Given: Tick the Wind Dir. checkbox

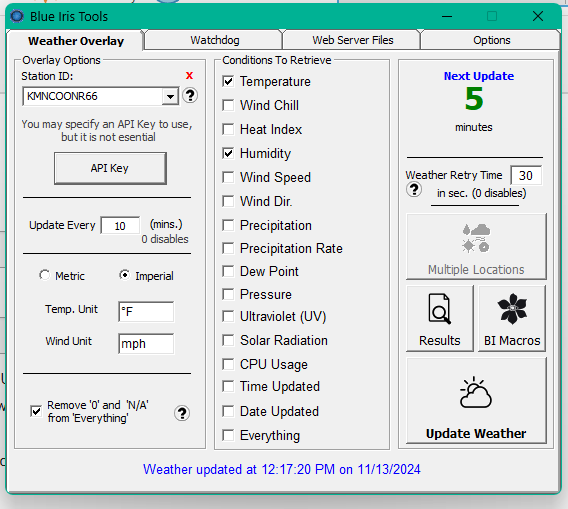Looking at the screenshot, I should (228, 201).
